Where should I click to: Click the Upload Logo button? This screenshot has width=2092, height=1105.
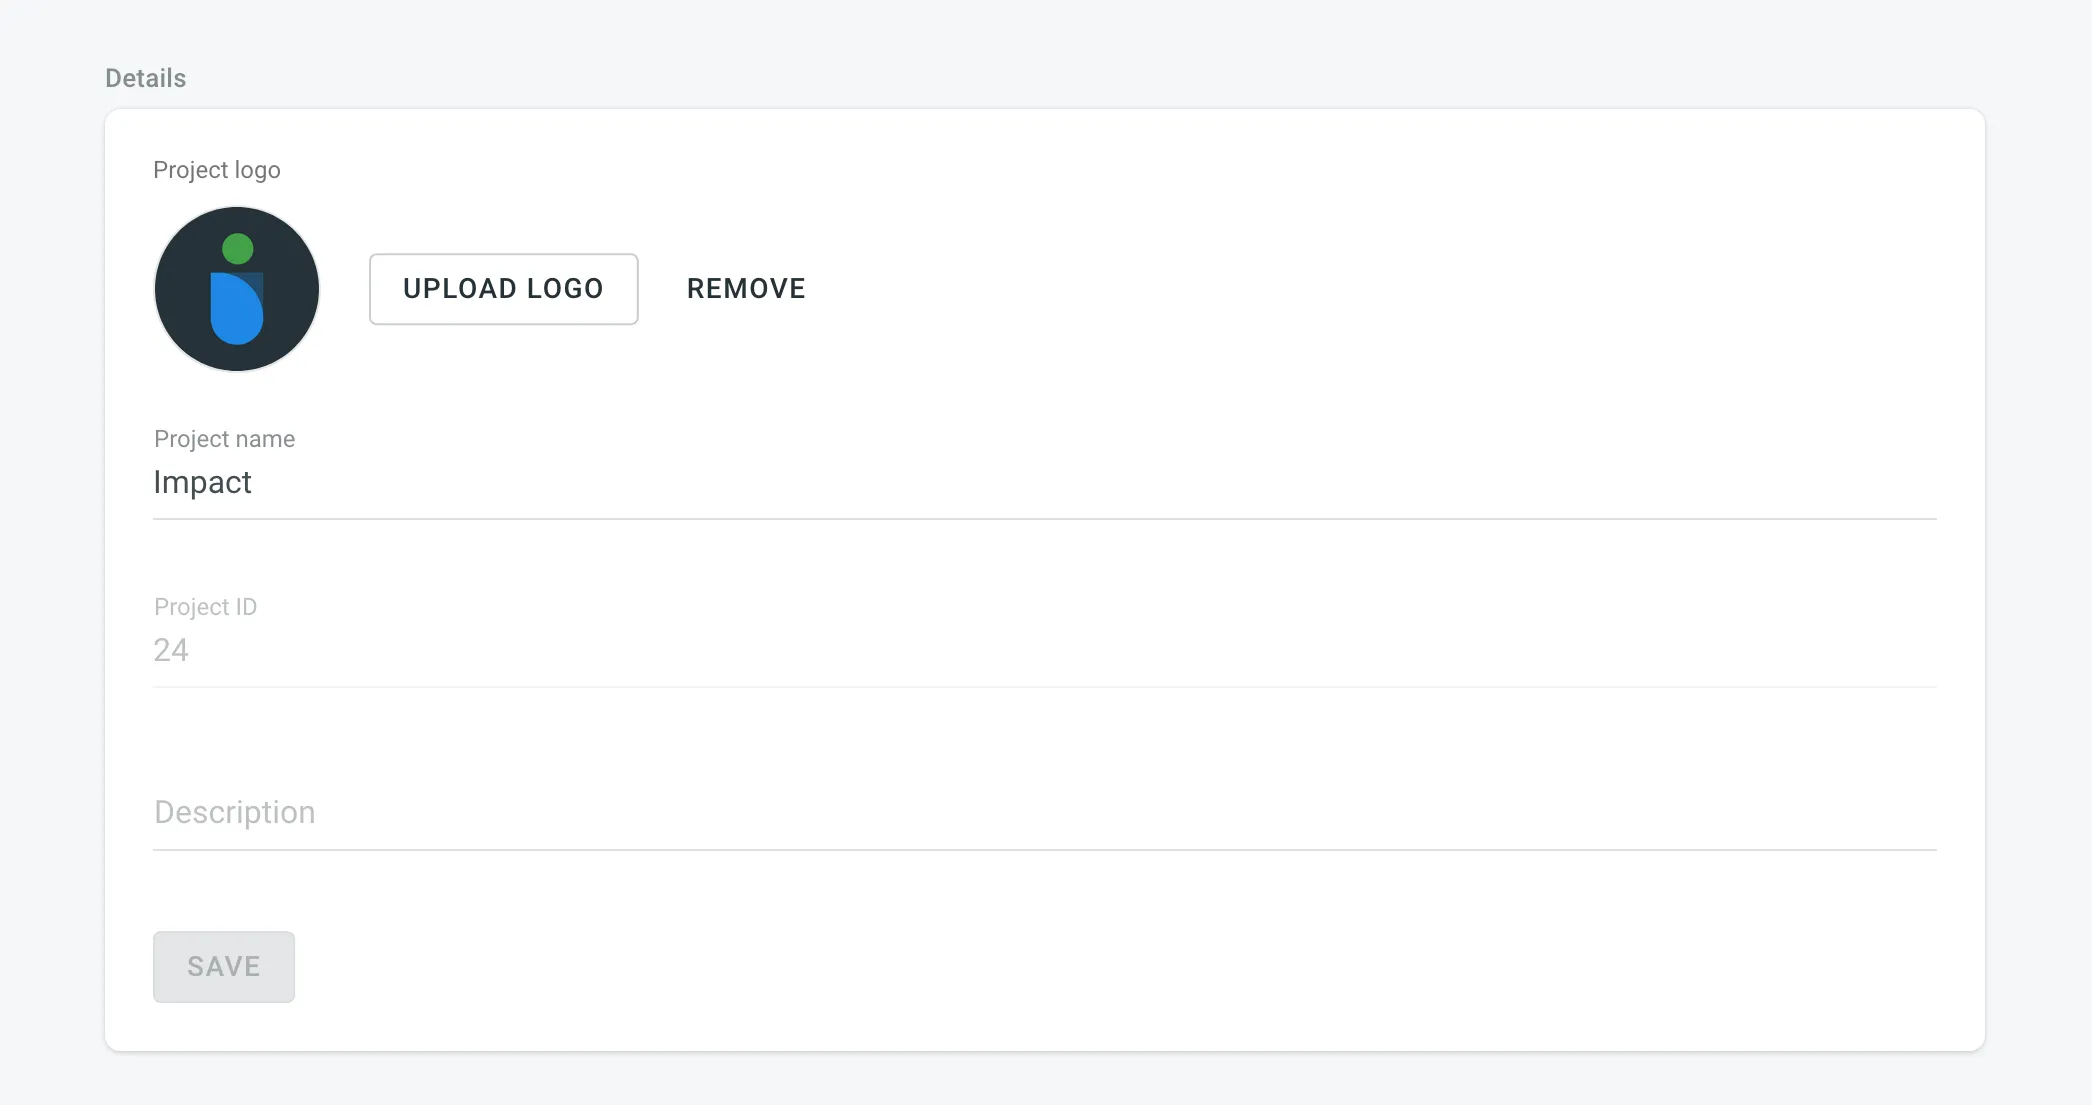(503, 288)
